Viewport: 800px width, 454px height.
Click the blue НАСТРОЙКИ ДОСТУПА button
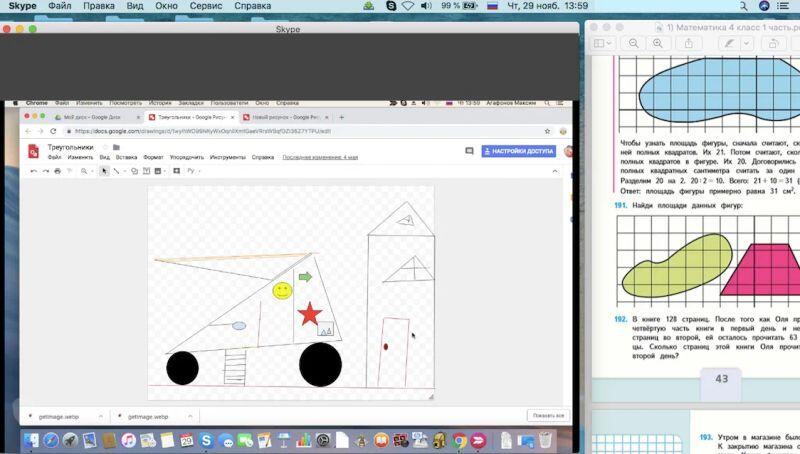point(518,151)
